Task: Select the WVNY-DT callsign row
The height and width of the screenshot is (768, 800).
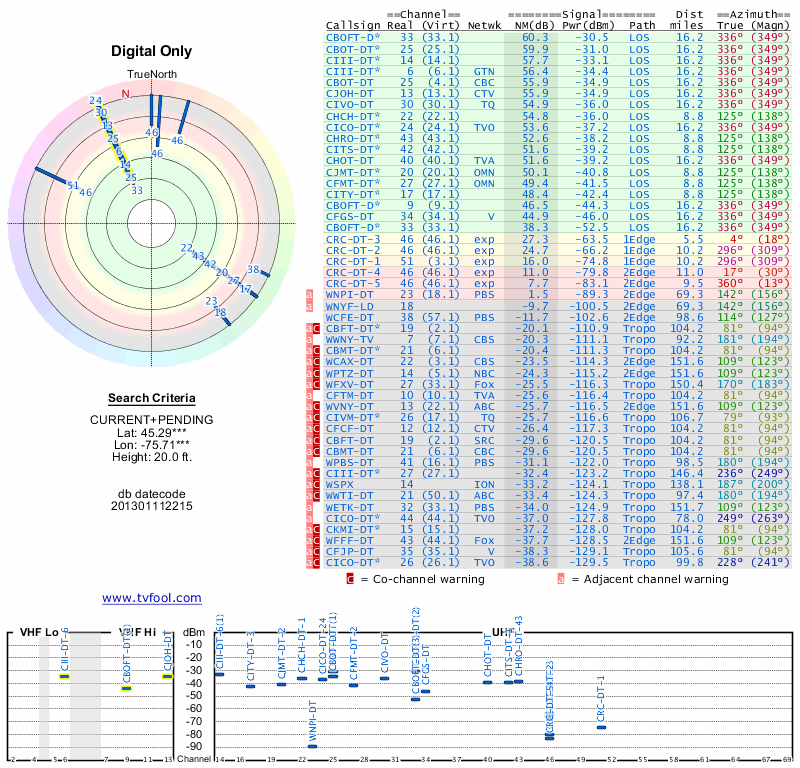Action: point(558,407)
